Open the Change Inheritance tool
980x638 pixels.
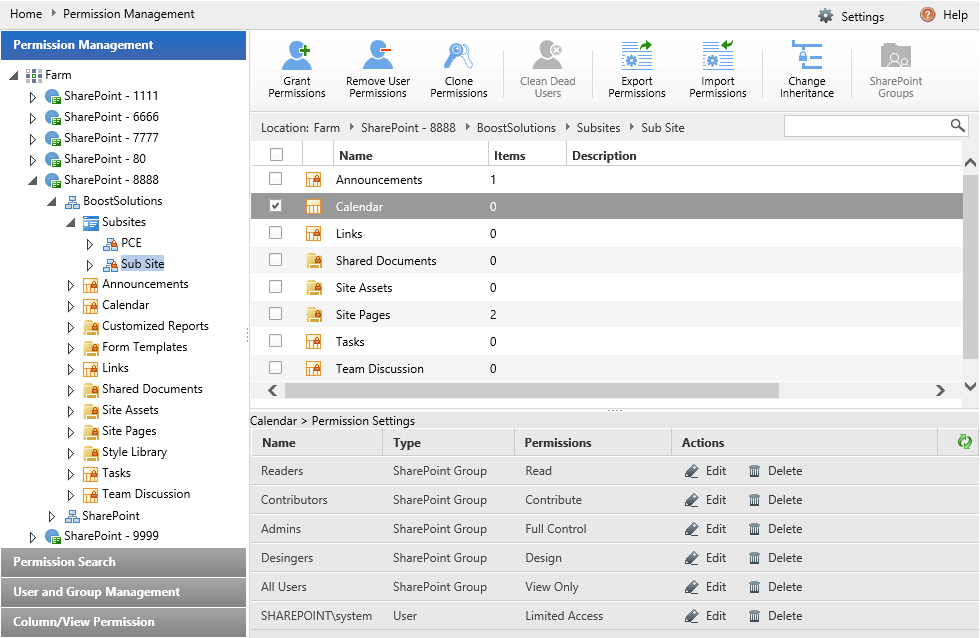click(x=806, y=69)
